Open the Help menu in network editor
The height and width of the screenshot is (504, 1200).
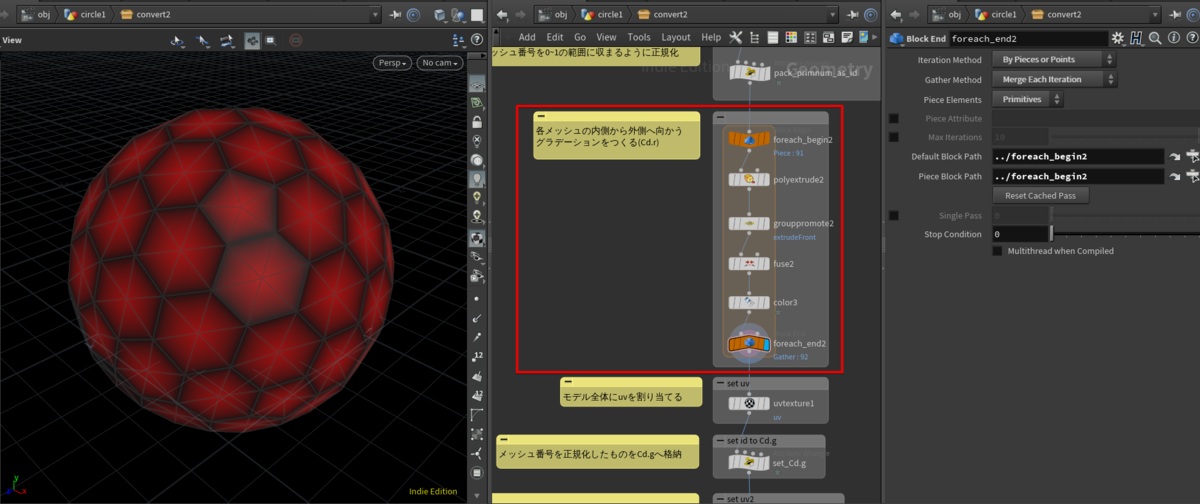coord(711,37)
